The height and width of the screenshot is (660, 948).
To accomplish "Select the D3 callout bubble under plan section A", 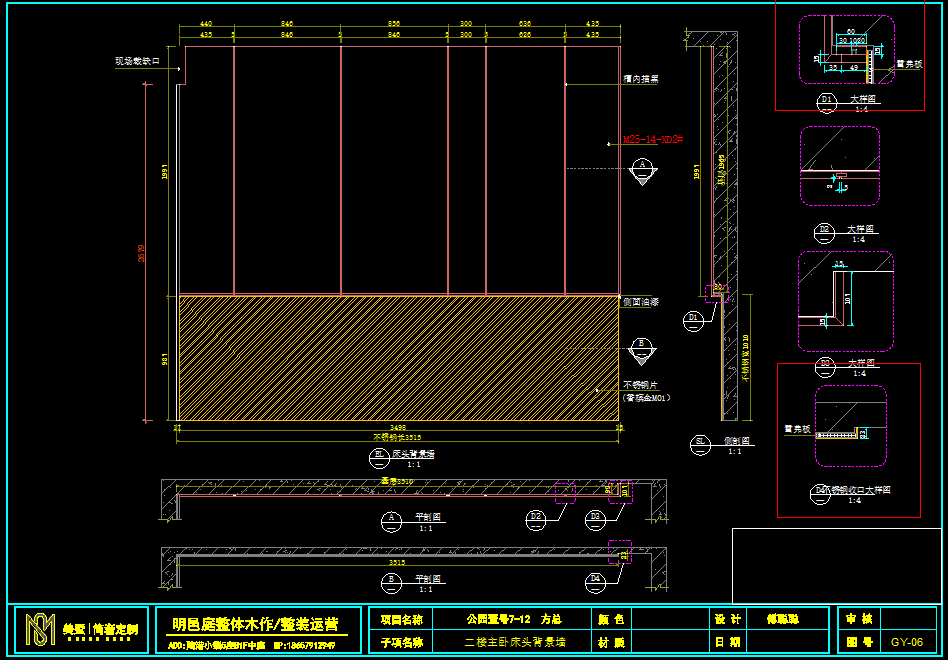I will (x=595, y=517).
